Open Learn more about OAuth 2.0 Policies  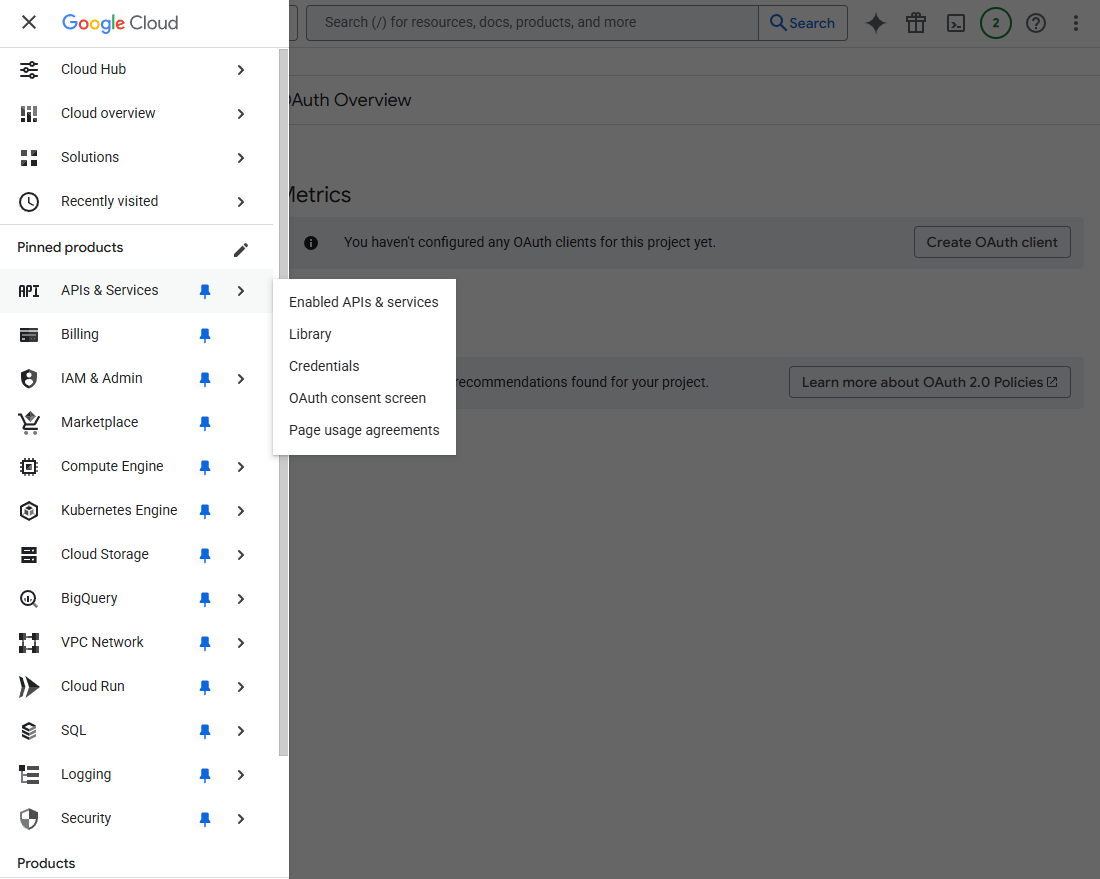(x=930, y=382)
